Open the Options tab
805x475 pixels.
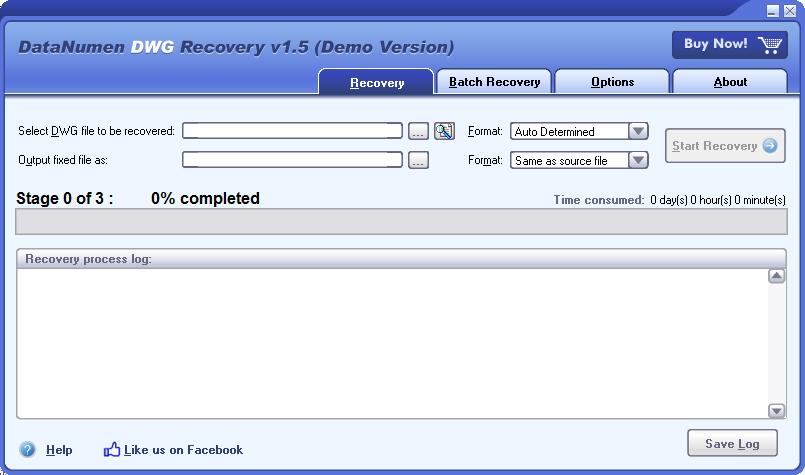click(x=612, y=82)
